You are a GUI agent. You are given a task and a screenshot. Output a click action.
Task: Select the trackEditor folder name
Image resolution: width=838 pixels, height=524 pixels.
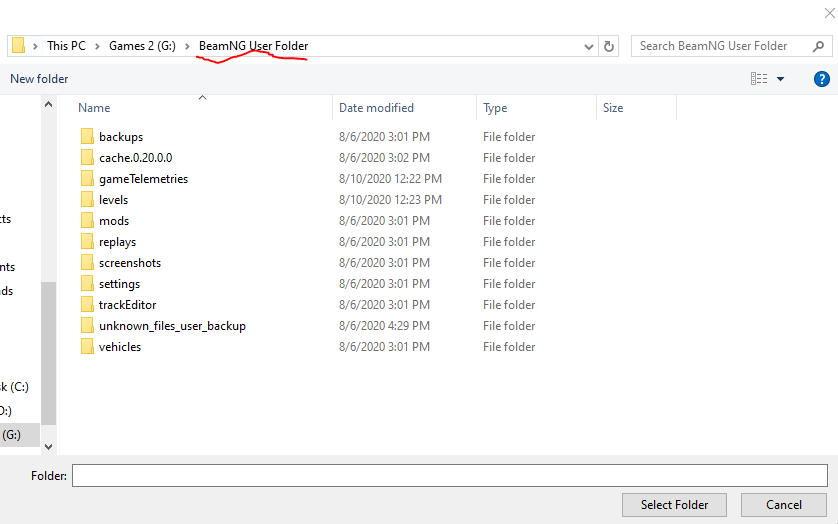point(127,305)
